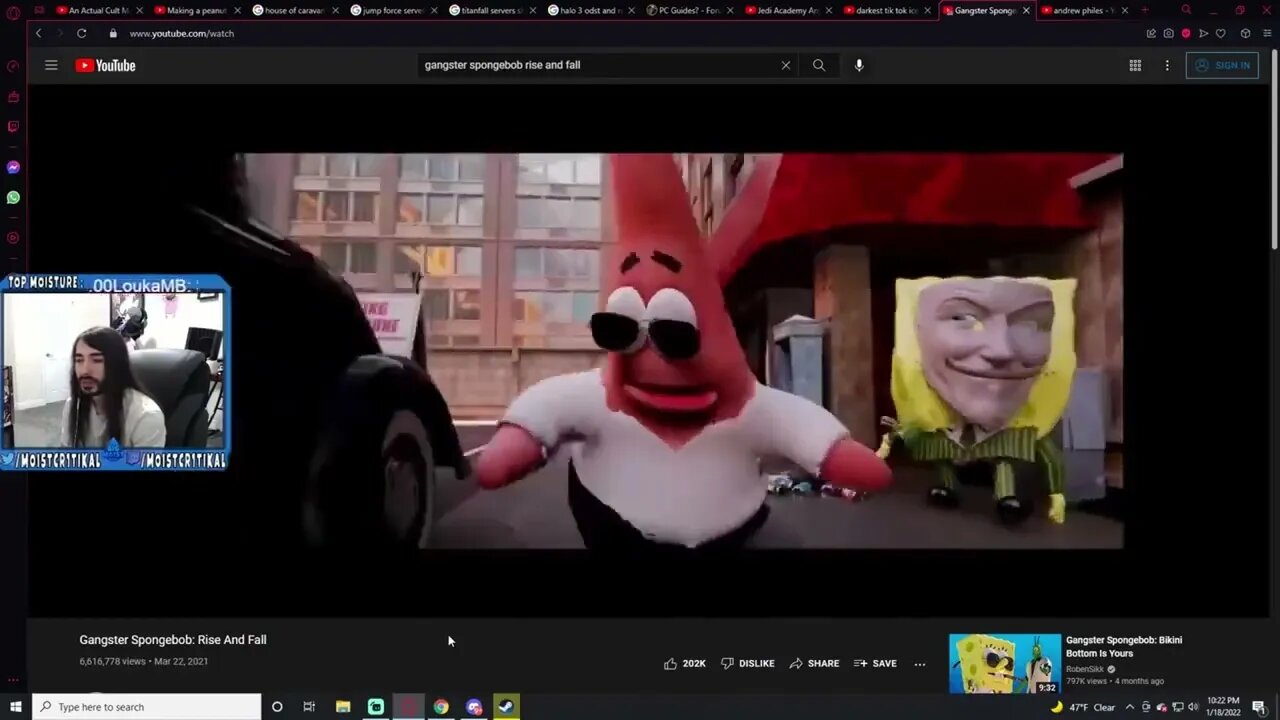Open a new browser tab

[1144, 10]
